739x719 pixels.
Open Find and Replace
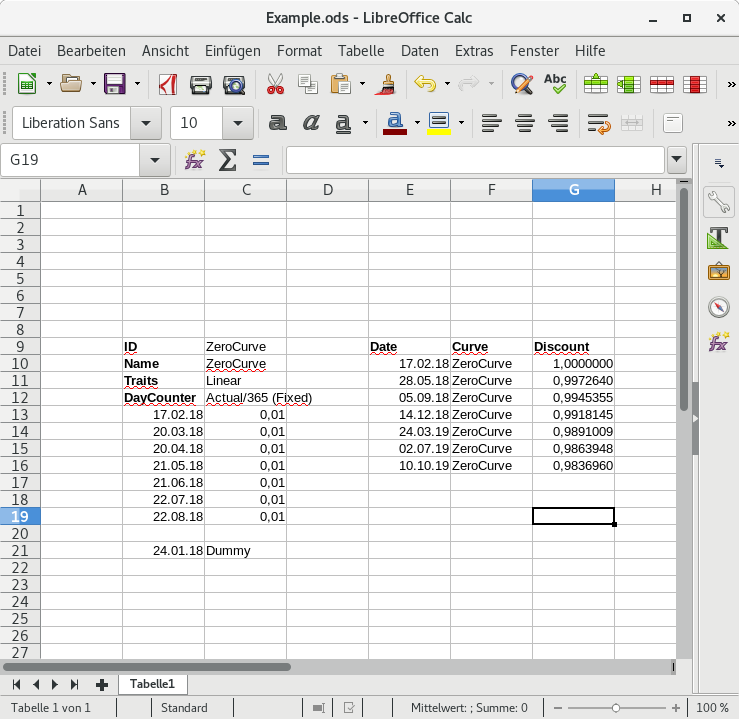pos(522,84)
